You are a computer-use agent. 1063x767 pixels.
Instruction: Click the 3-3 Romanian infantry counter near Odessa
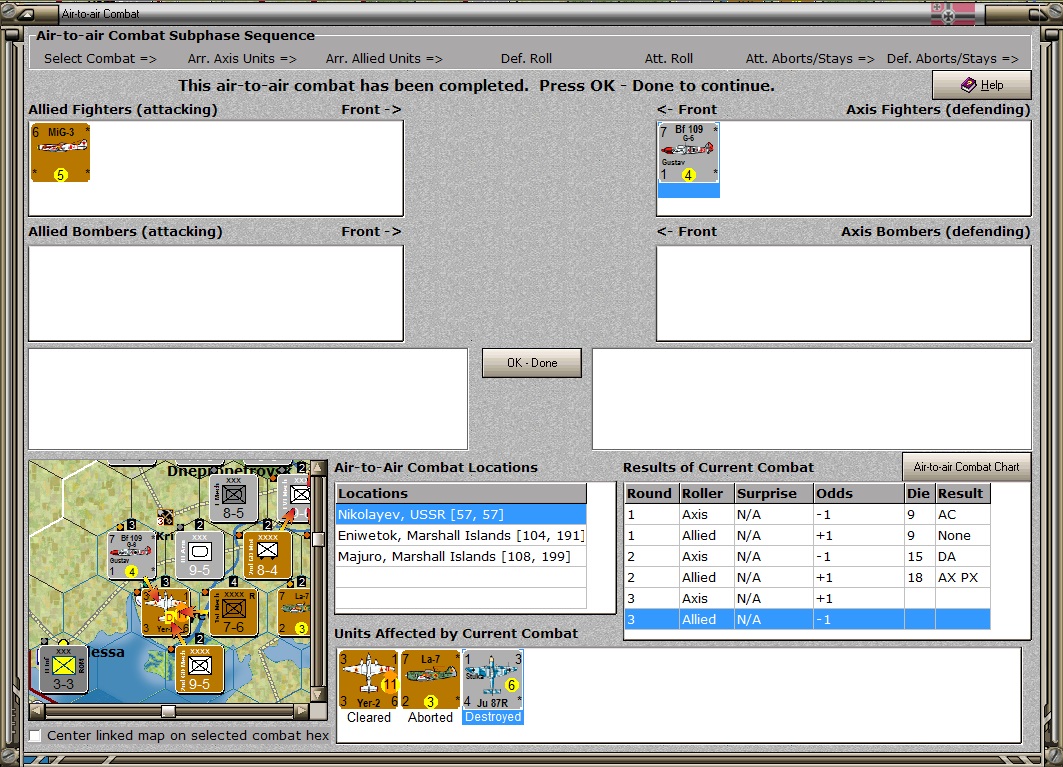pos(64,669)
